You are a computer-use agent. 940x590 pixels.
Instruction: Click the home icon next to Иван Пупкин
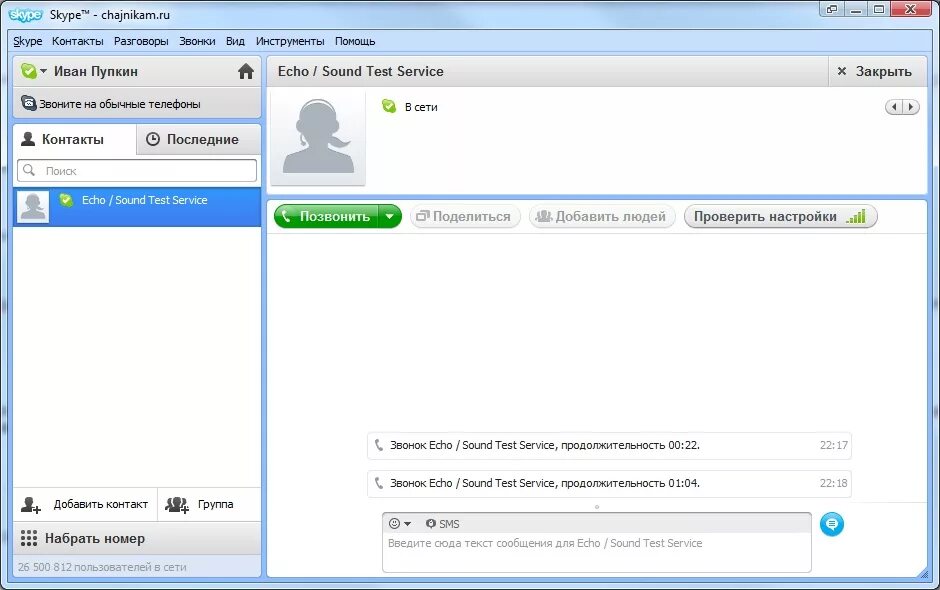[246, 71]
